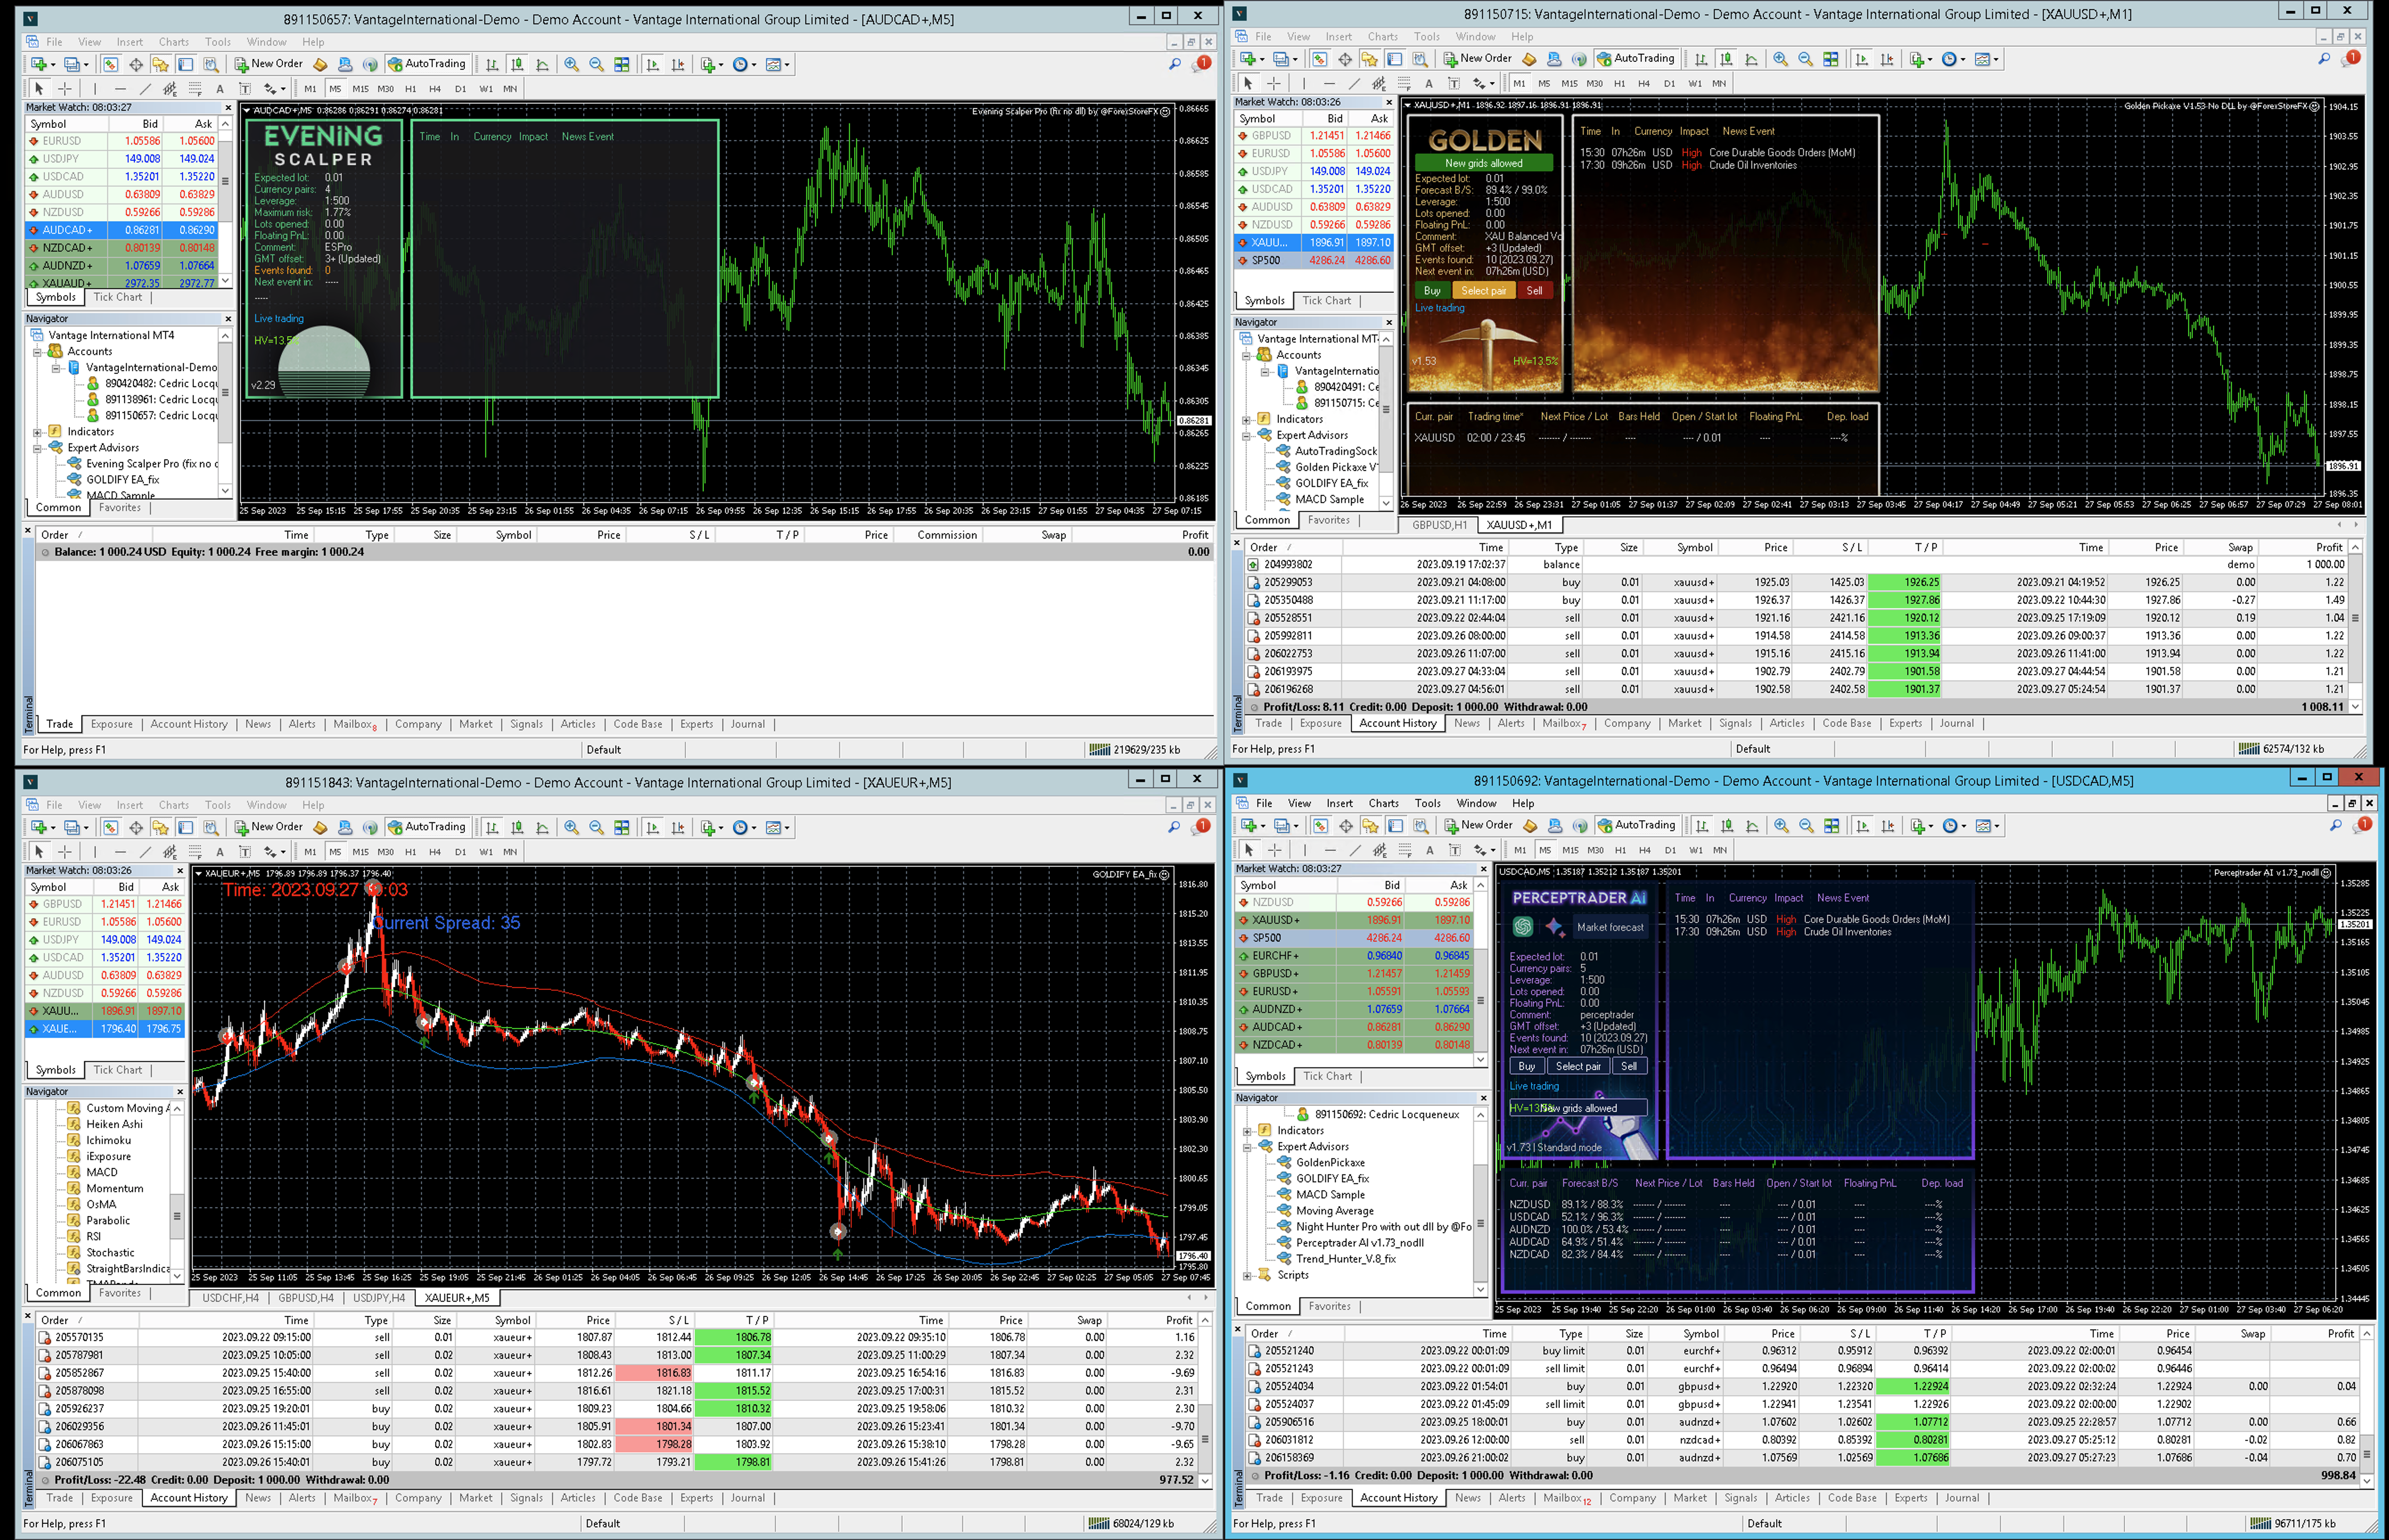This screenshot has height=1540, width=2389.
Task: Select SP500 row in XAUUSD window Market Watch
Action: pyautogui.click(x=1314, y=260)
